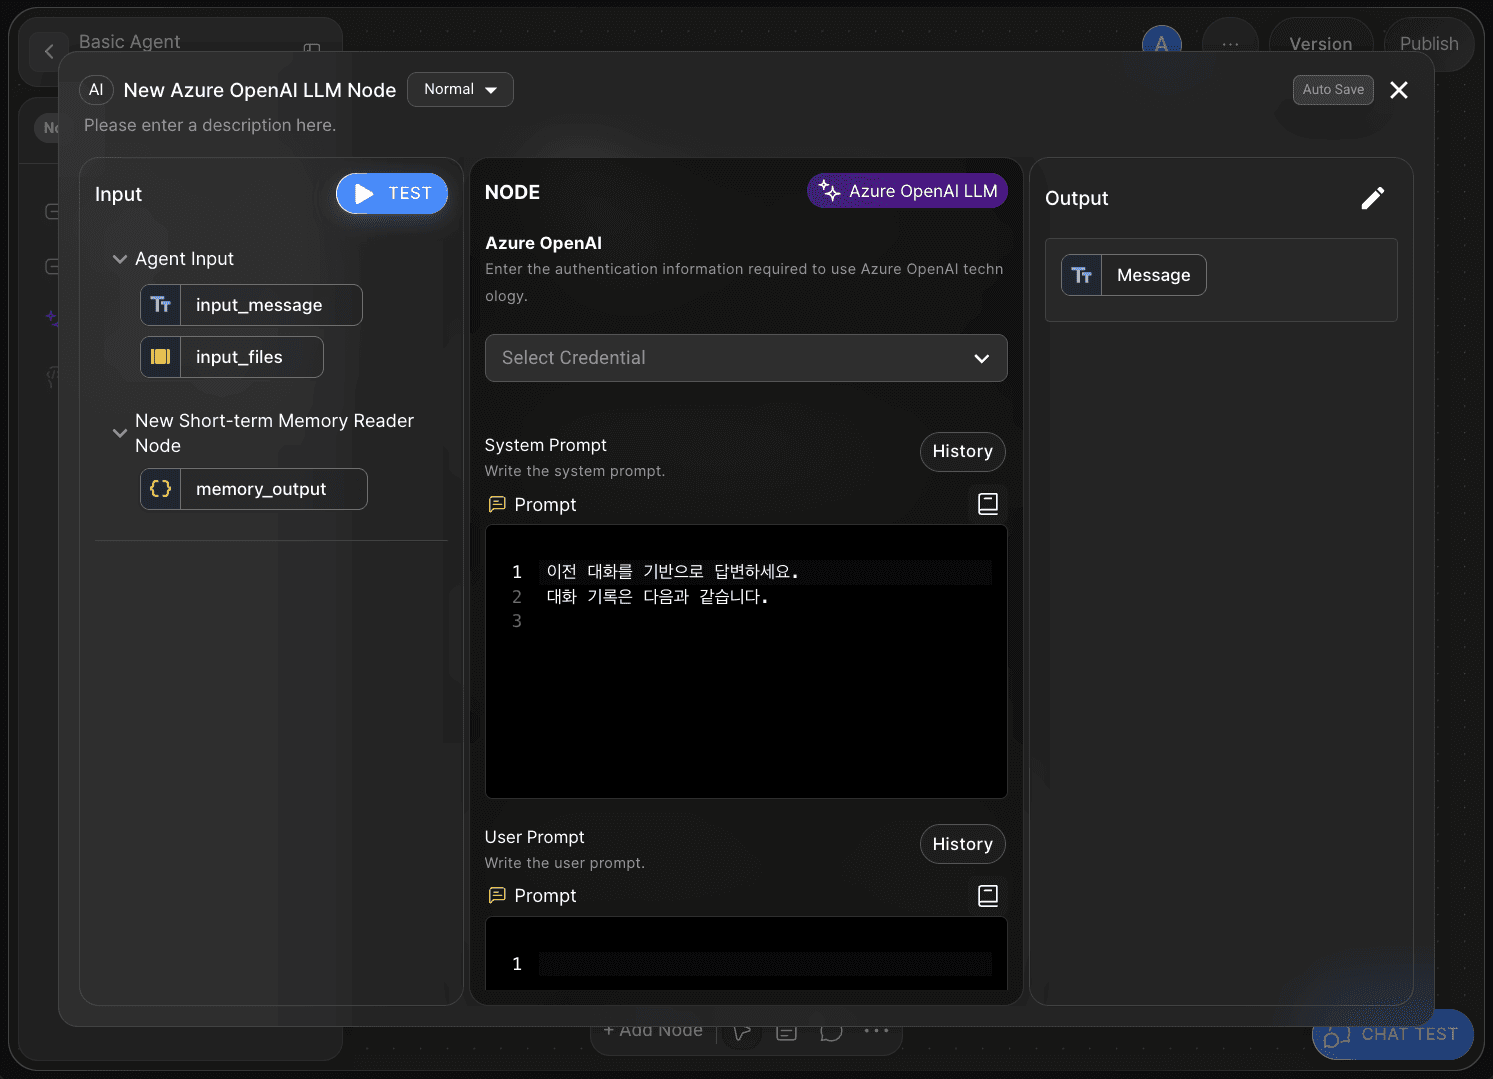Close the LLM node dialog
The height and width of the screenshot is (1079, 1493).
point(1399,90)
